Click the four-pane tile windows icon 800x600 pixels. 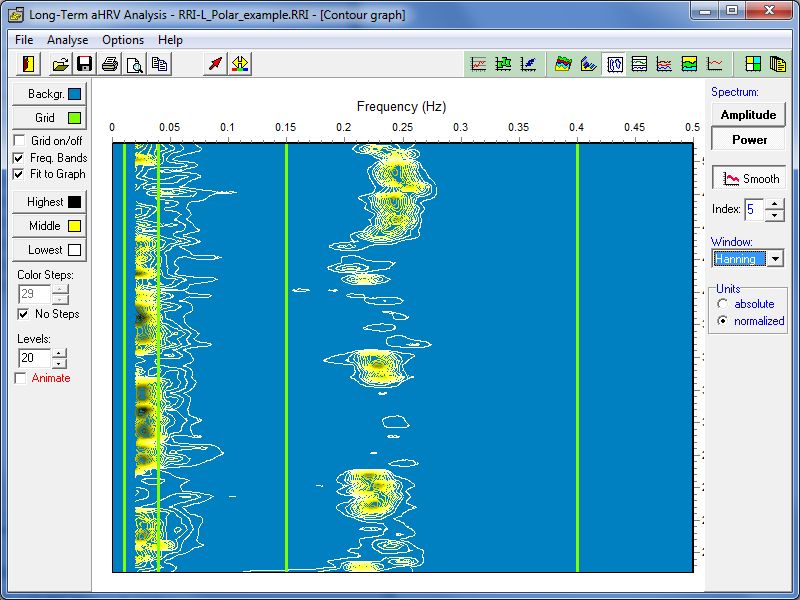click(x=753, y=64)
